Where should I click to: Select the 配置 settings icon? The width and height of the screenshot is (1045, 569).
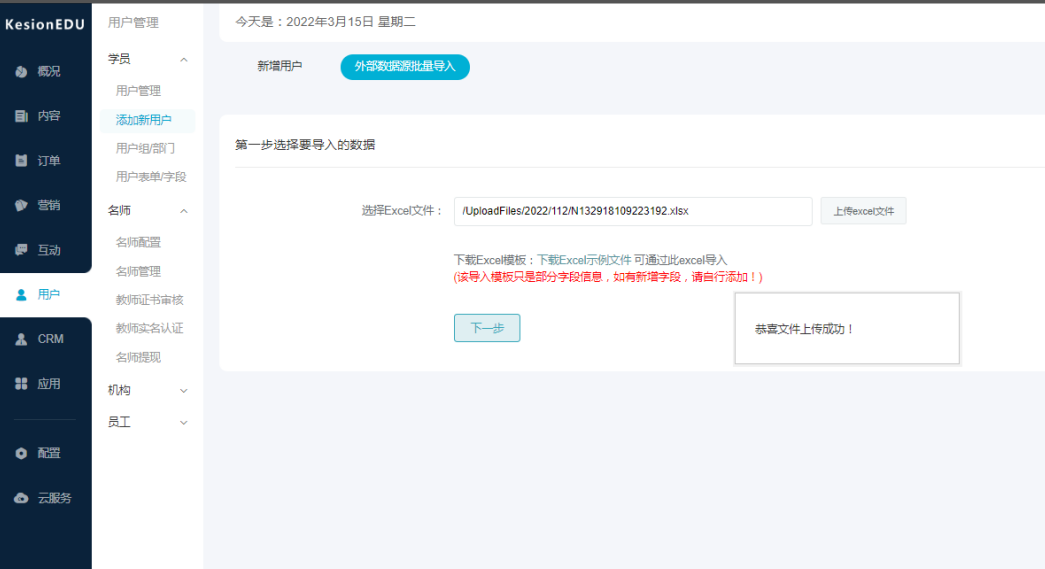(x=21, y=453)
